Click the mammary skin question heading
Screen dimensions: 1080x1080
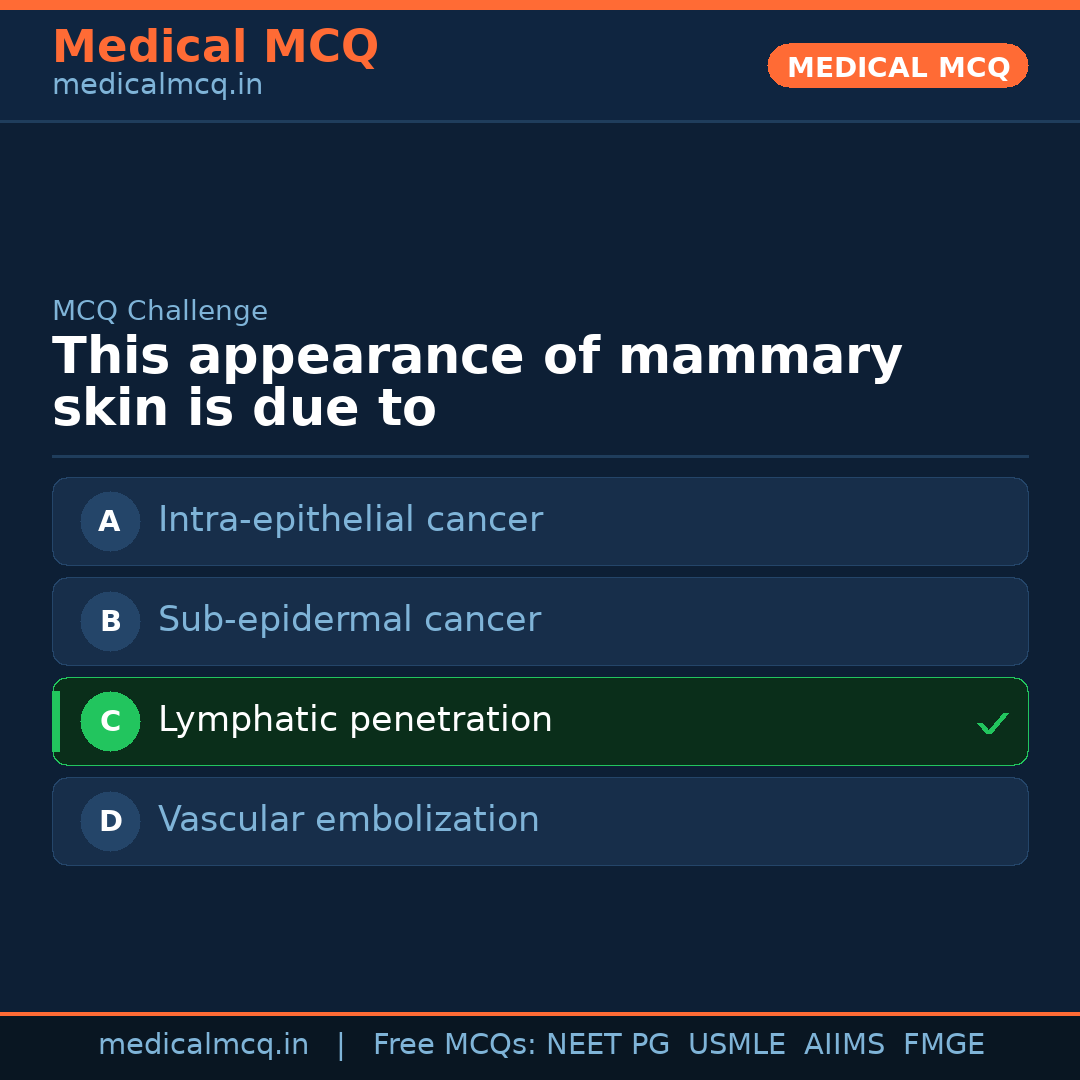477,382
